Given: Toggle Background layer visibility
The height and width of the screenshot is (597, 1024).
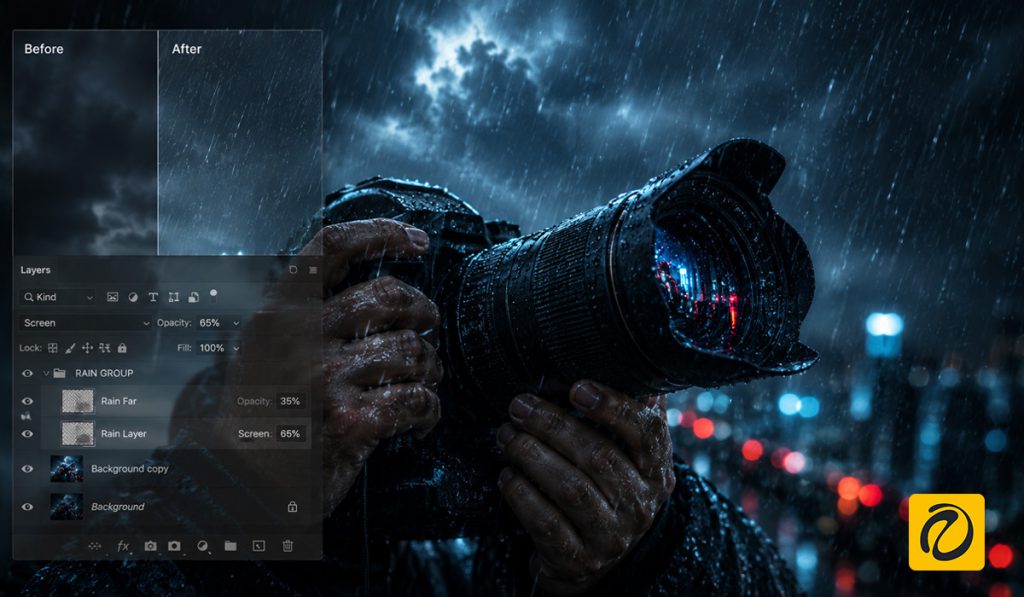Looking at the screenshot, I should (27, 507).
